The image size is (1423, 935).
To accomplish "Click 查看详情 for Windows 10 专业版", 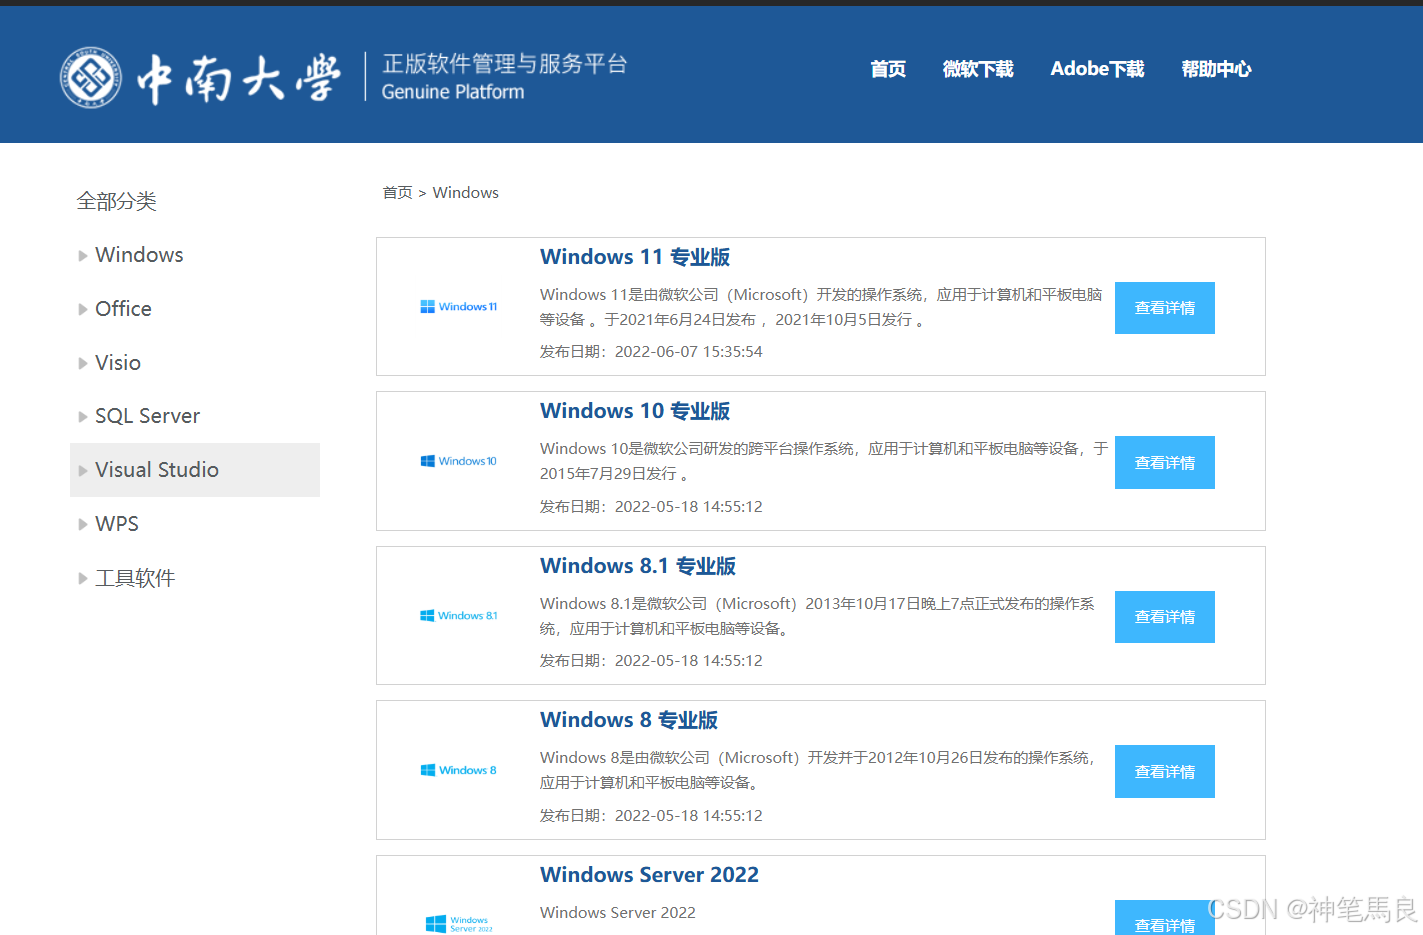I will point(1165,463).
